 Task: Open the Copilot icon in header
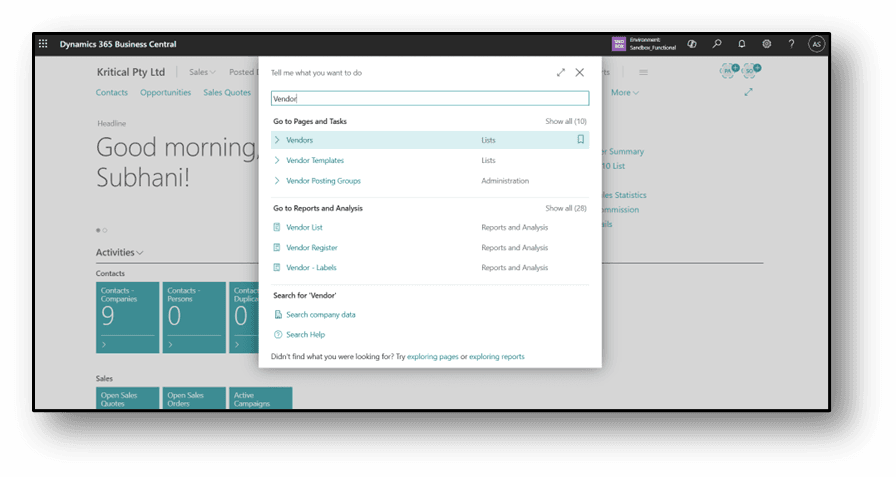coord(692,44)
